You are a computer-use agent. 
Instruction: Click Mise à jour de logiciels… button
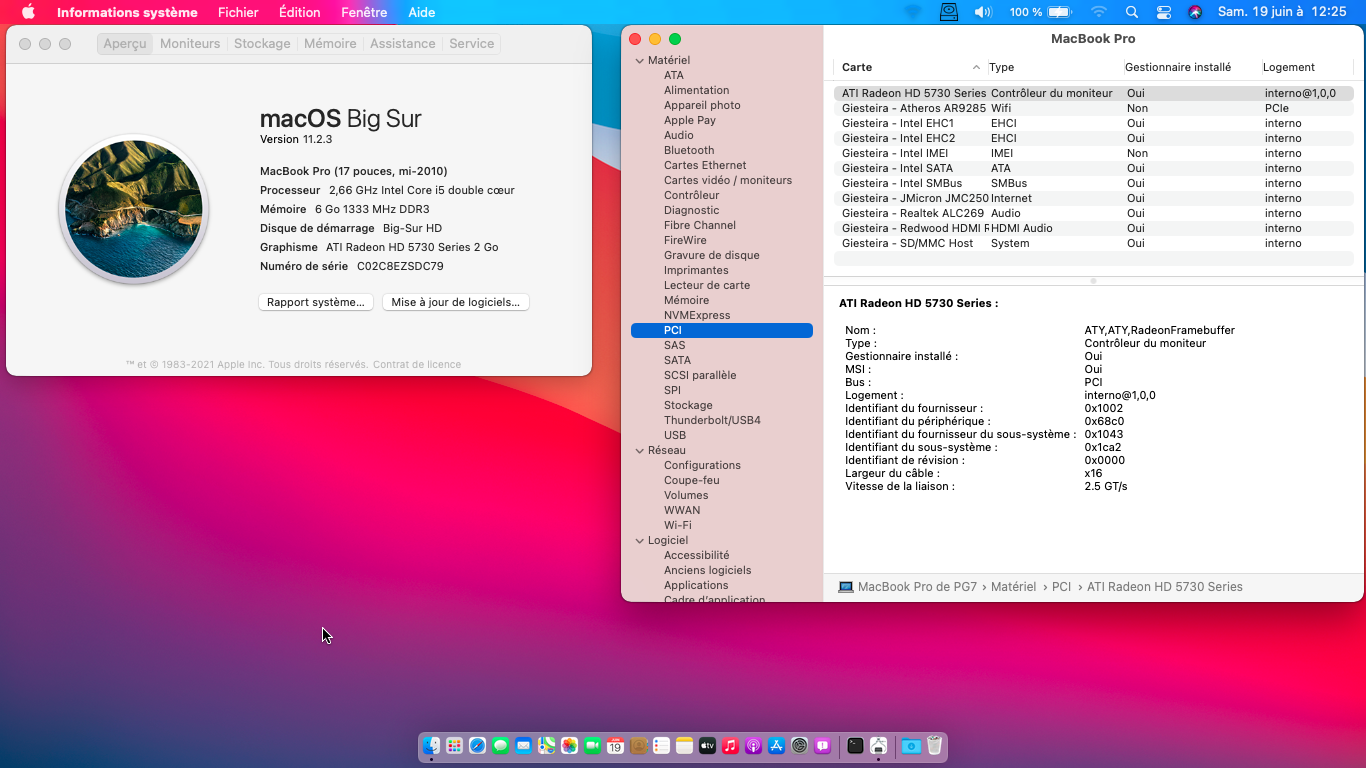(456, 302)
